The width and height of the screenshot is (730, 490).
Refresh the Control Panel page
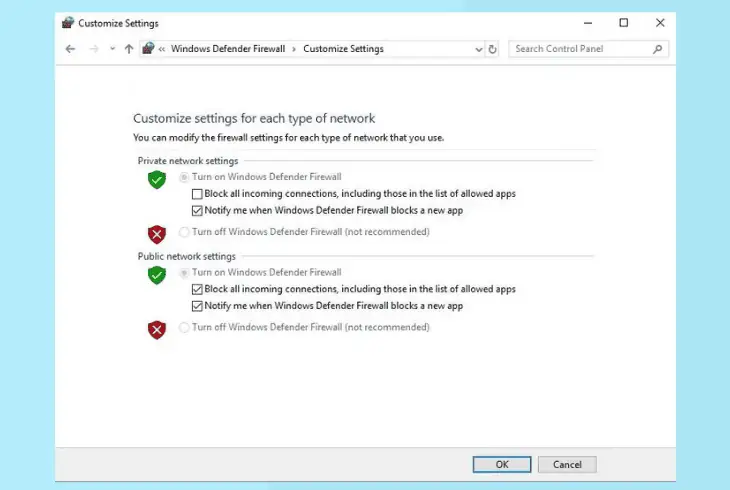492,49
